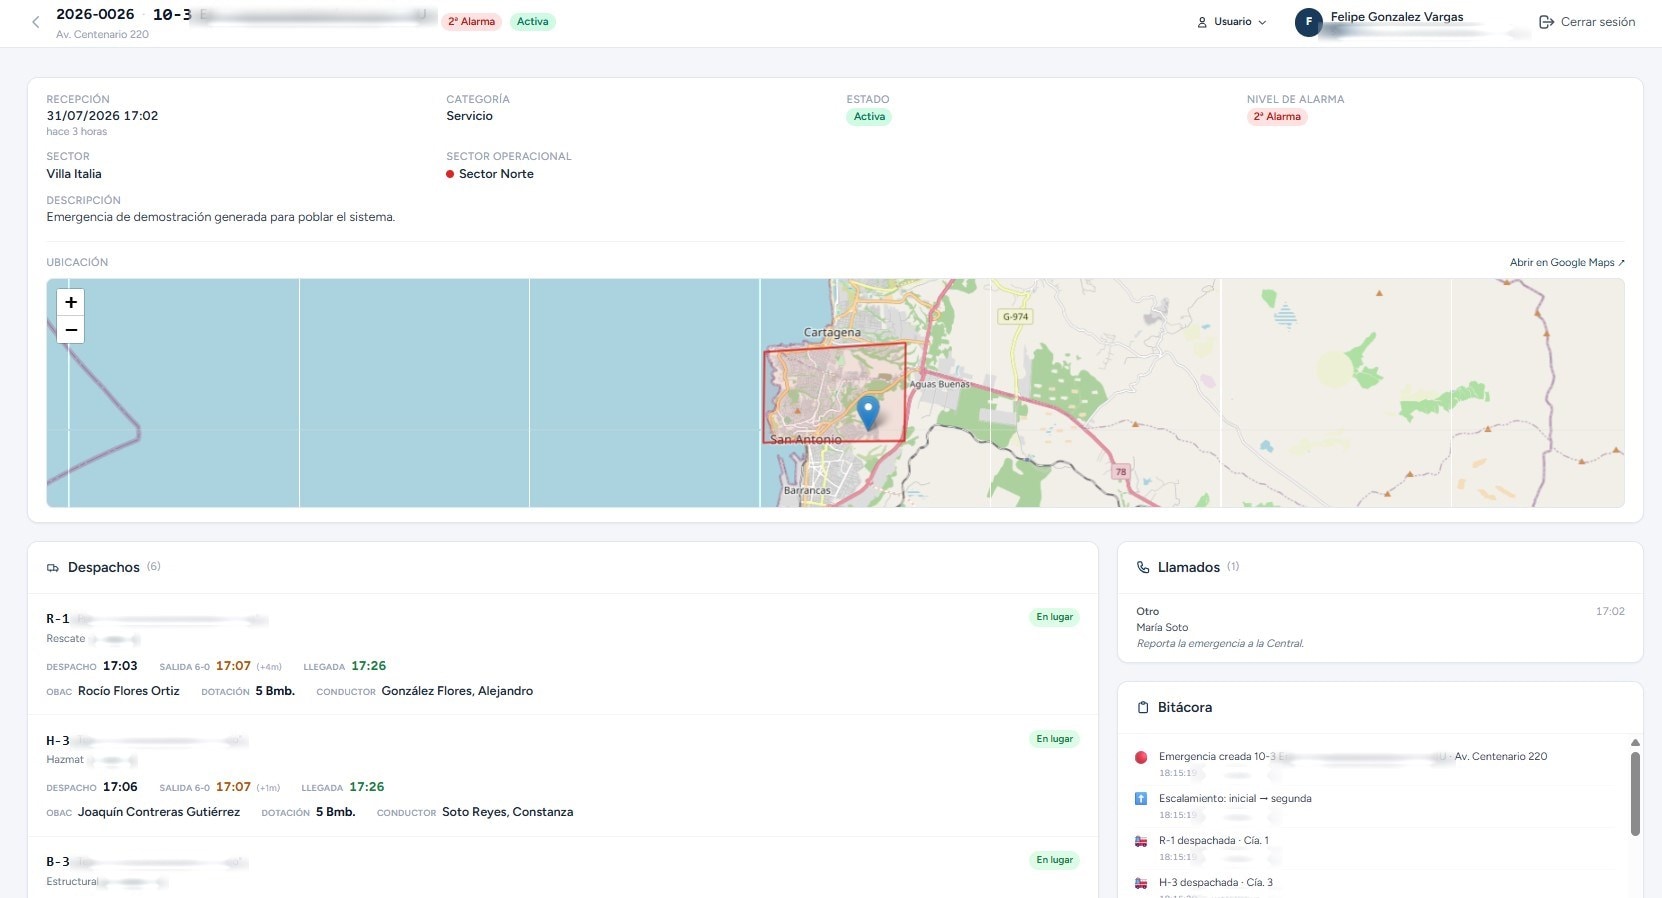1662x898 pixels.
Task: Click the Av. Centenario 220 address subtitle
Action: pyautogui.click(x=102, y=34)
